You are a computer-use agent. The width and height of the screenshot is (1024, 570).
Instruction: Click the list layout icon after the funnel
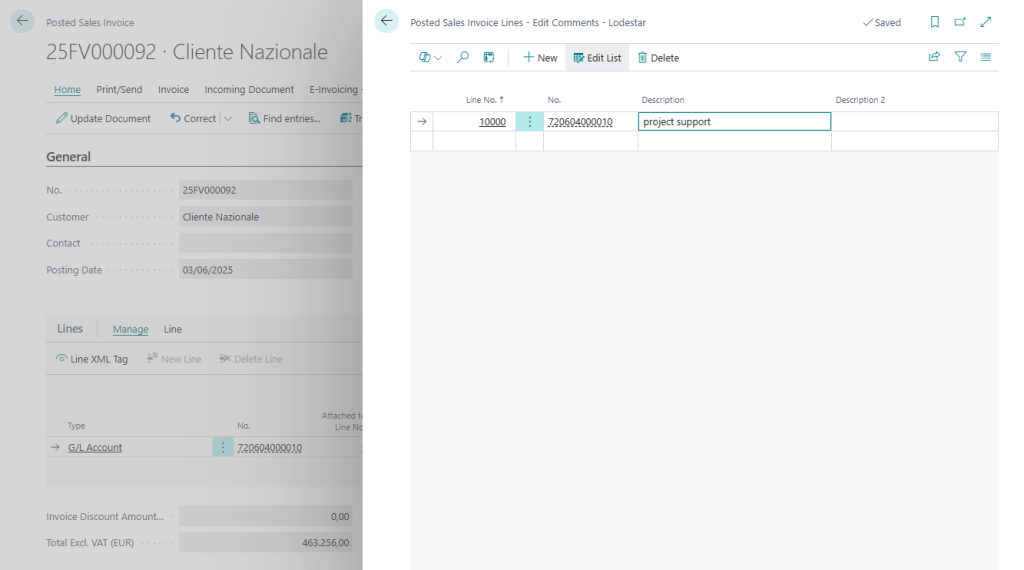point(986,58)
